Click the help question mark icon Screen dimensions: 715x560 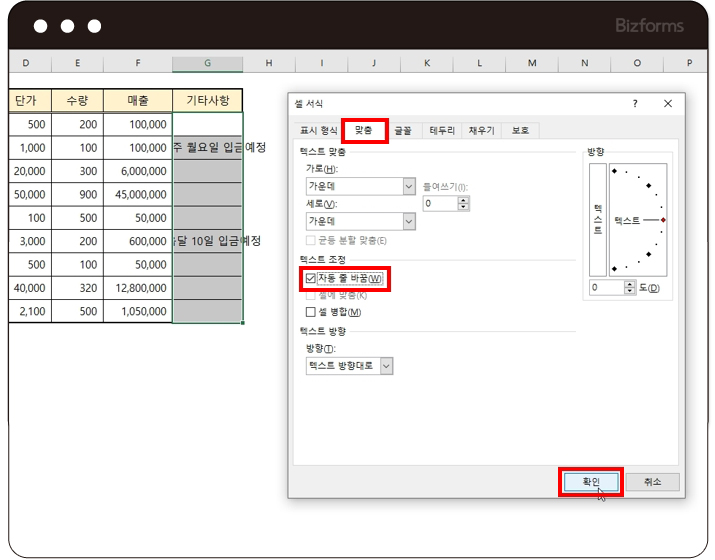(x=635, y=104)
